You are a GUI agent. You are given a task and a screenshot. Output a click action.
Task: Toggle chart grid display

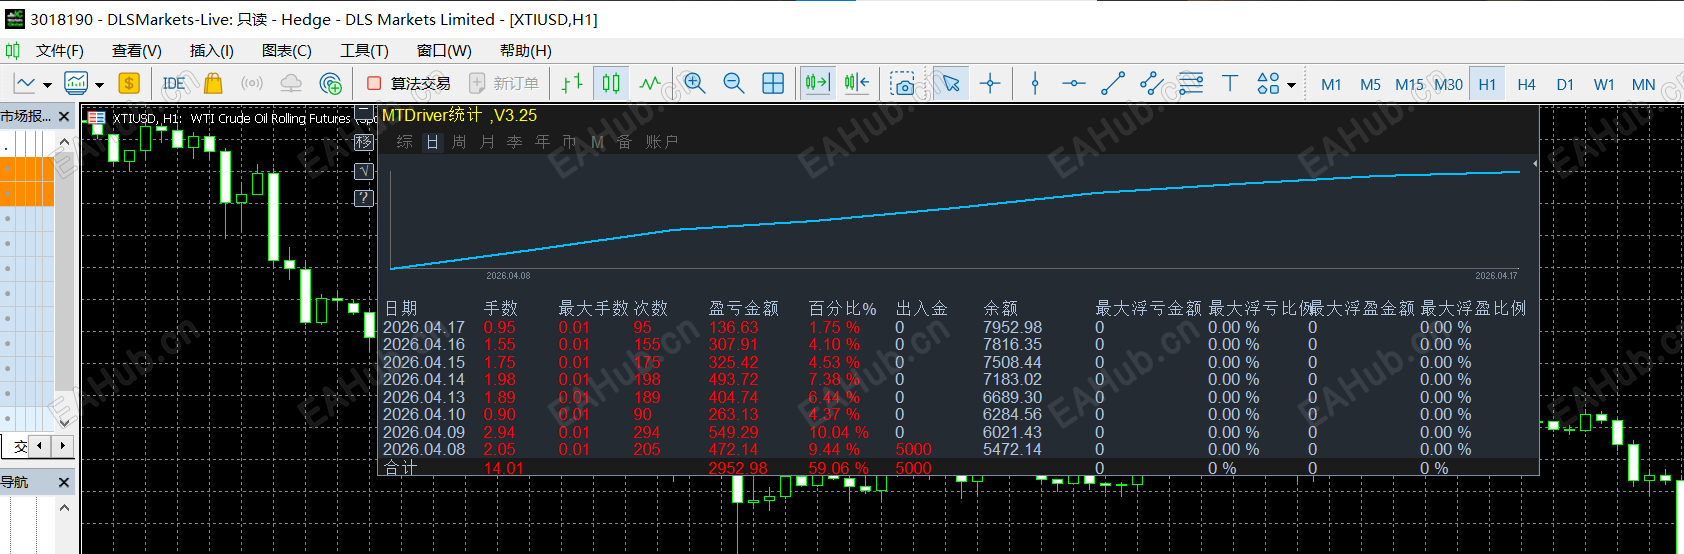(773, 84)
